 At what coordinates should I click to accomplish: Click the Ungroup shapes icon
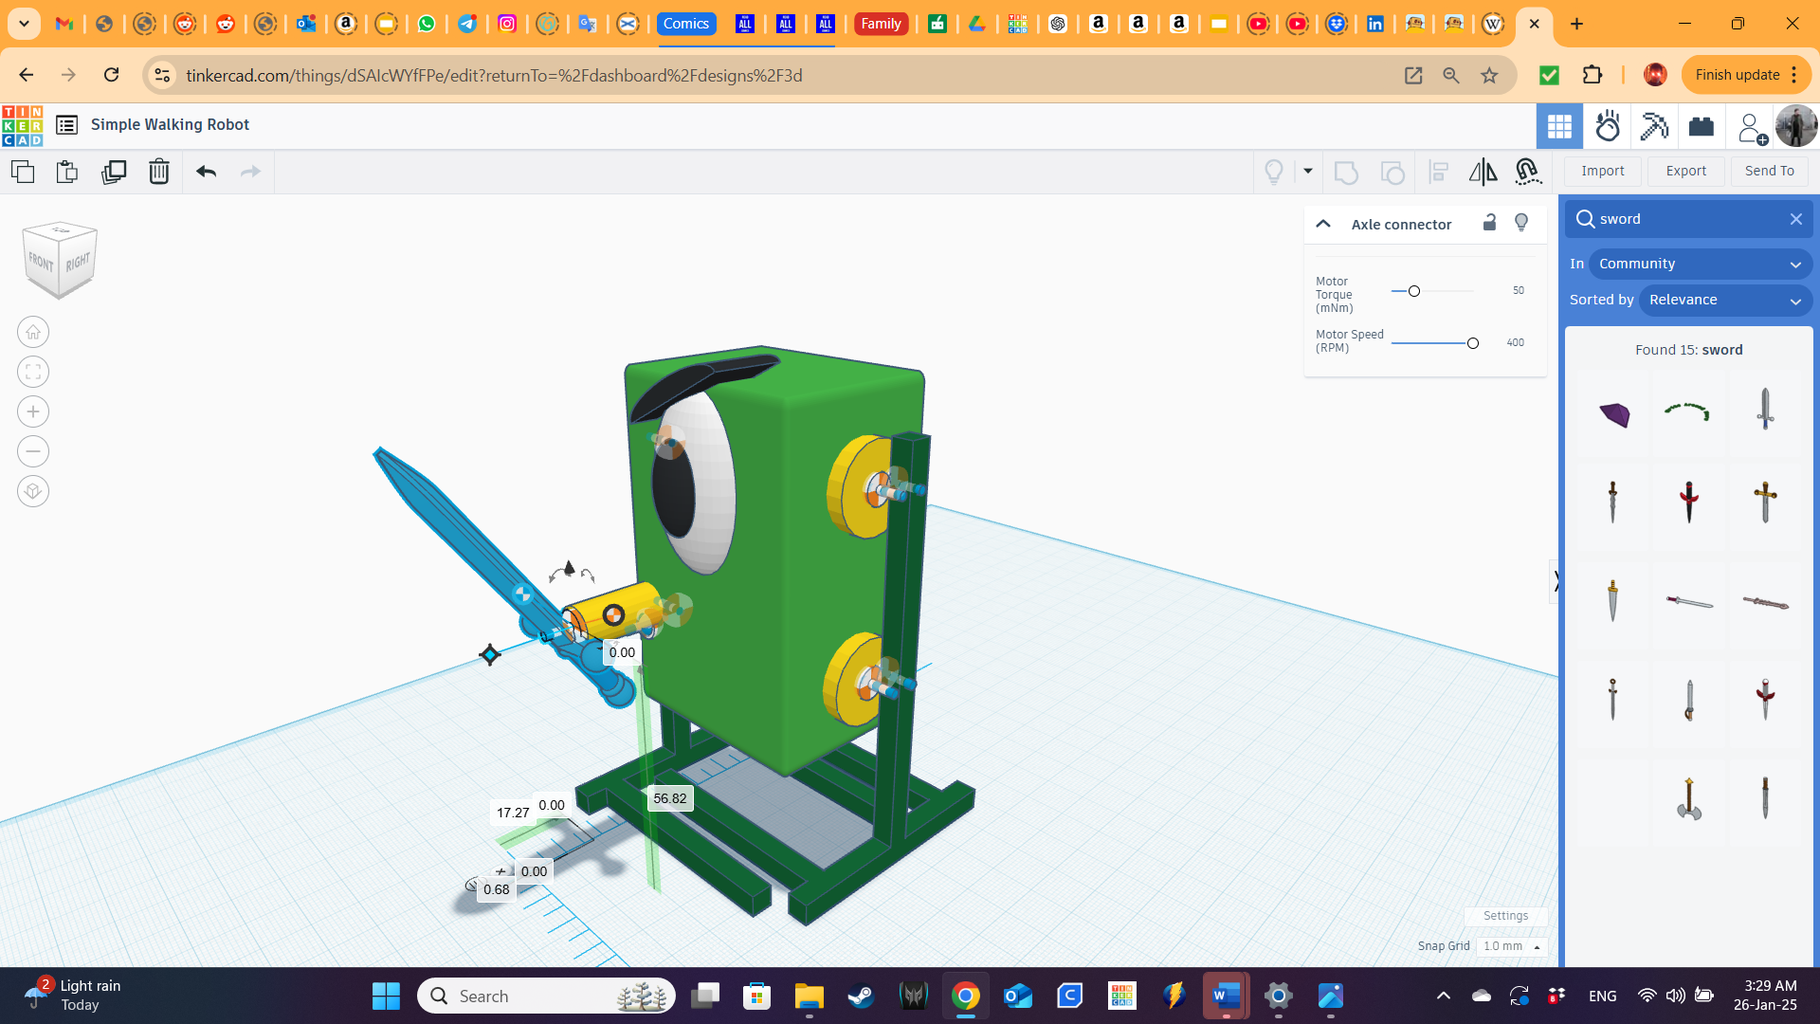1392,172
